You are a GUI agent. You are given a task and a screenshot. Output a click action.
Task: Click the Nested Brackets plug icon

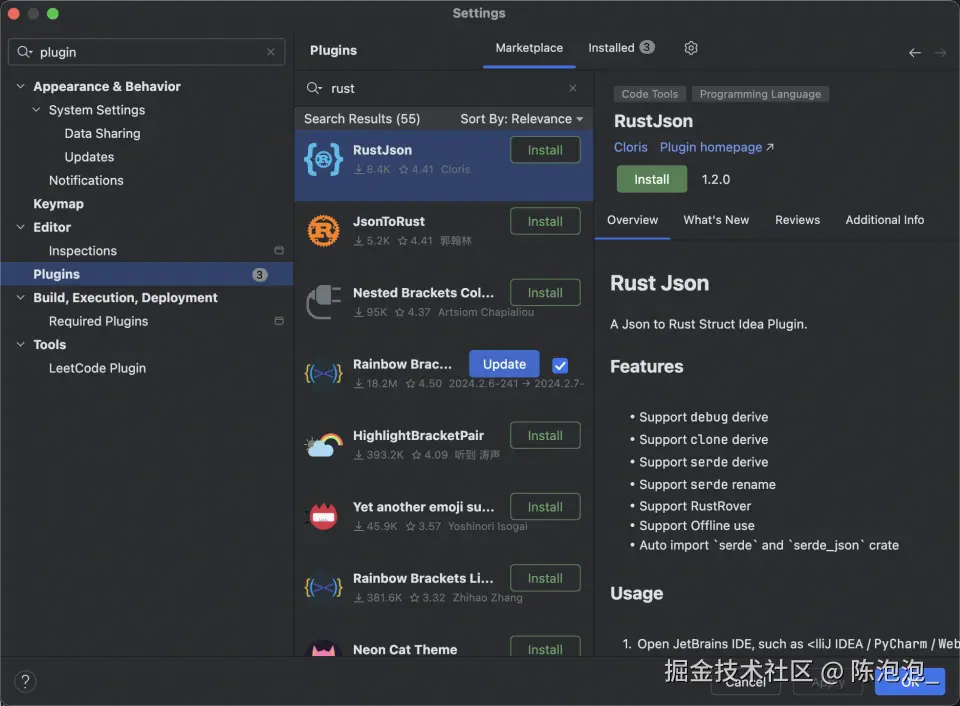tap(323, 302)
